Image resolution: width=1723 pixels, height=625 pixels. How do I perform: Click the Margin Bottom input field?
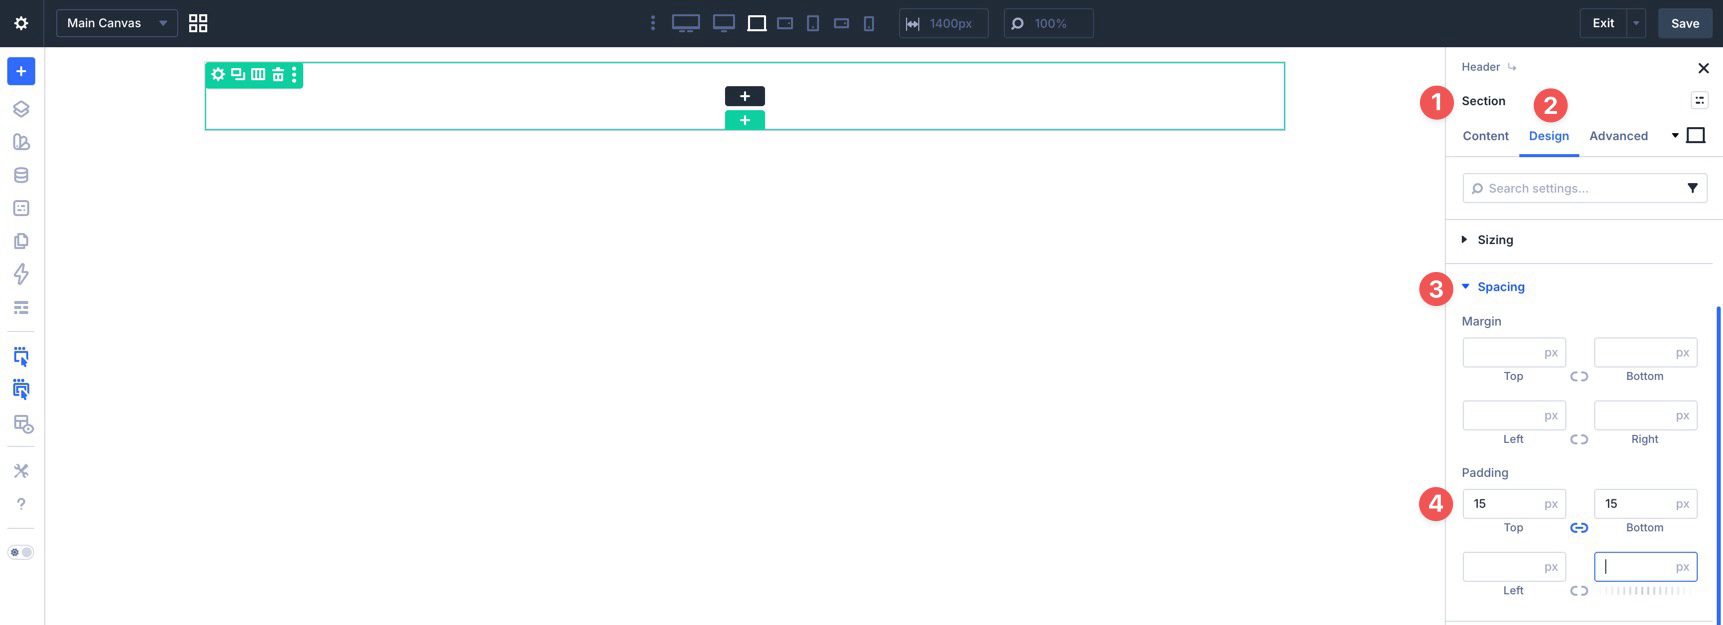(x=1645, y=352)
